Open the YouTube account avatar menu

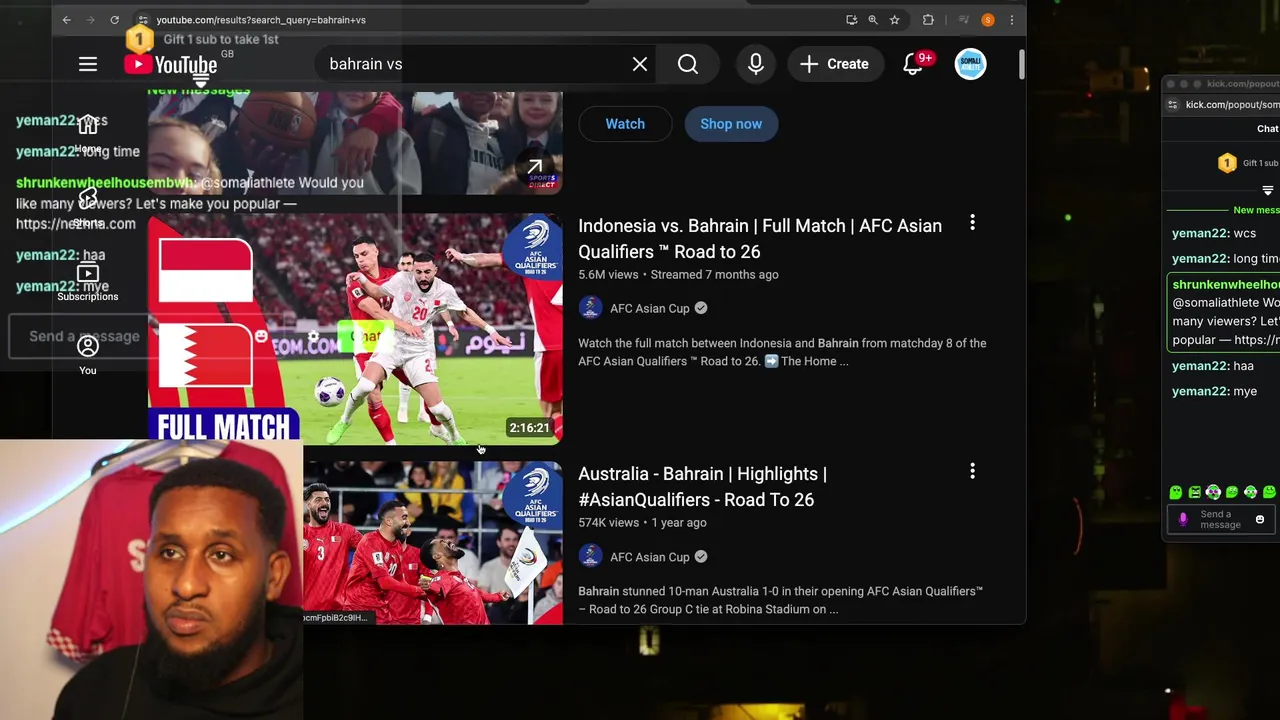(970, 64)
